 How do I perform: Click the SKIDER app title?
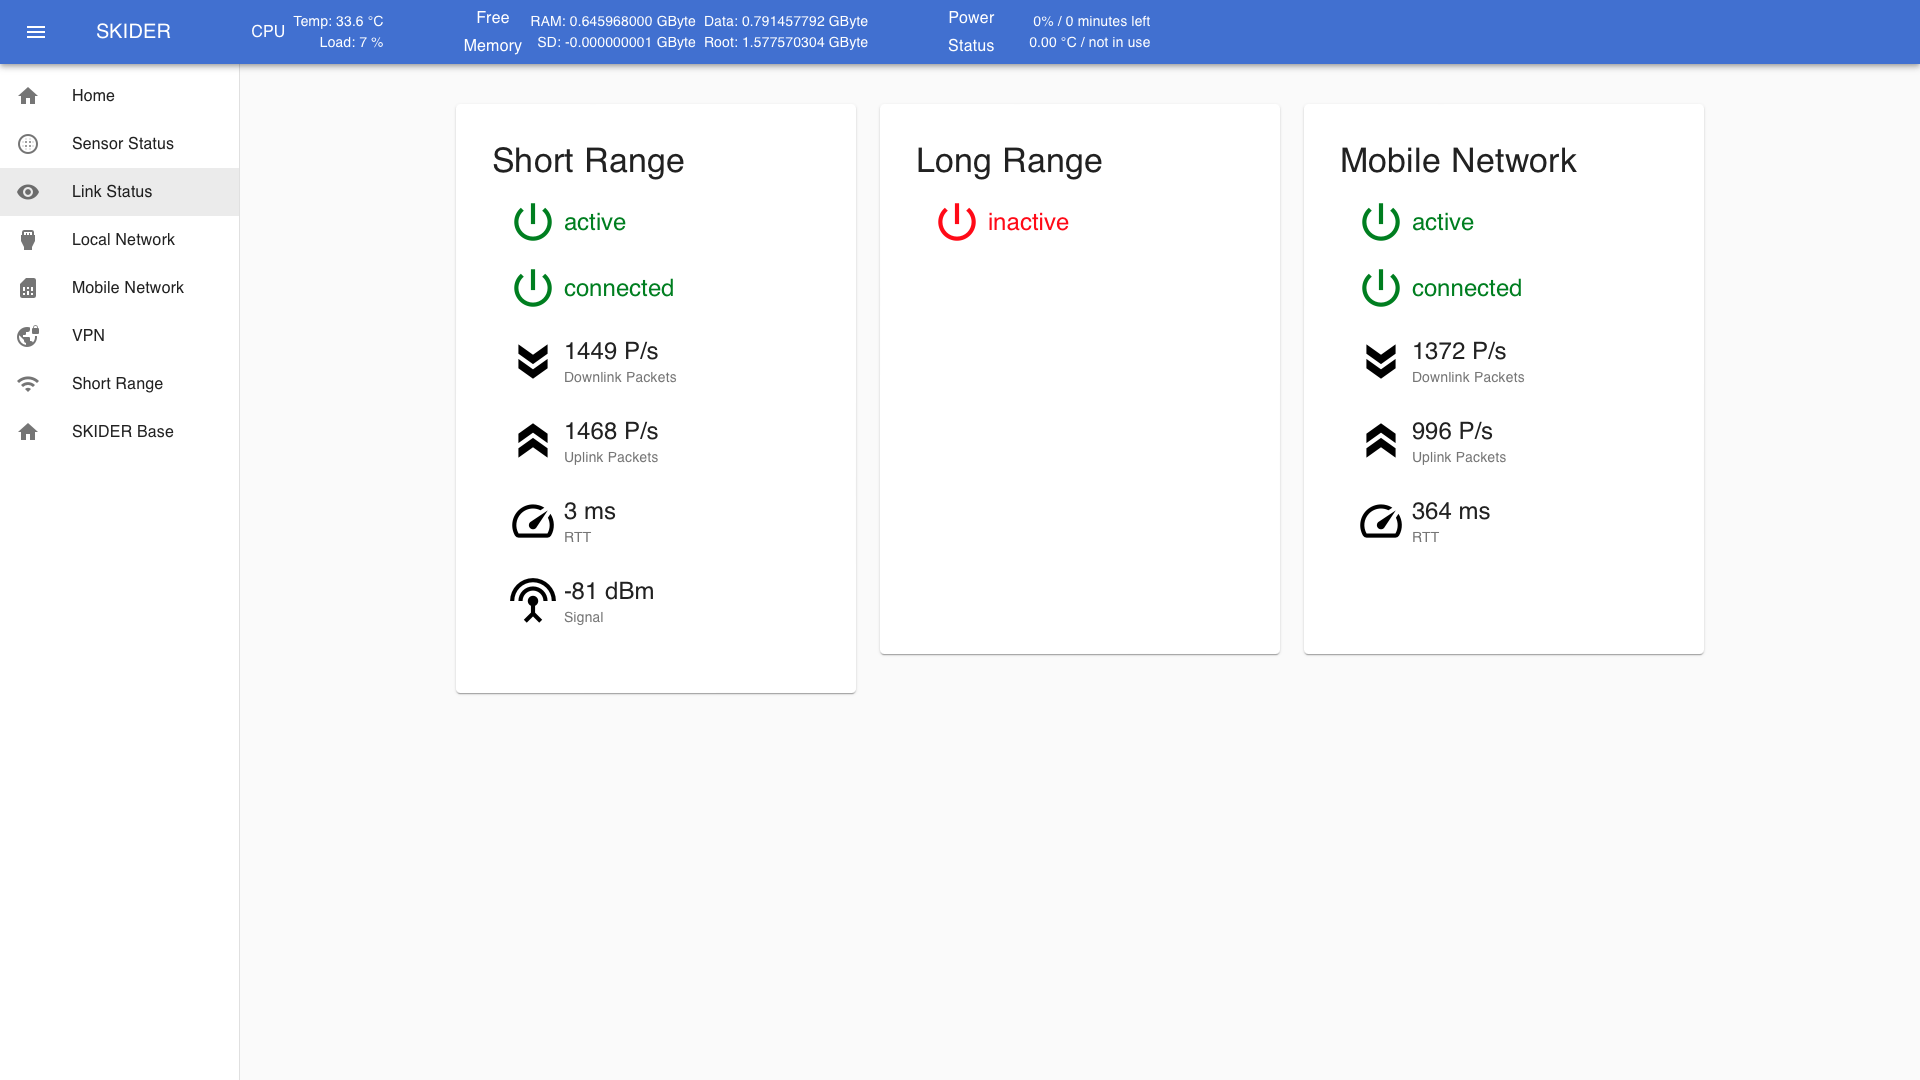(x=133, y=32)
